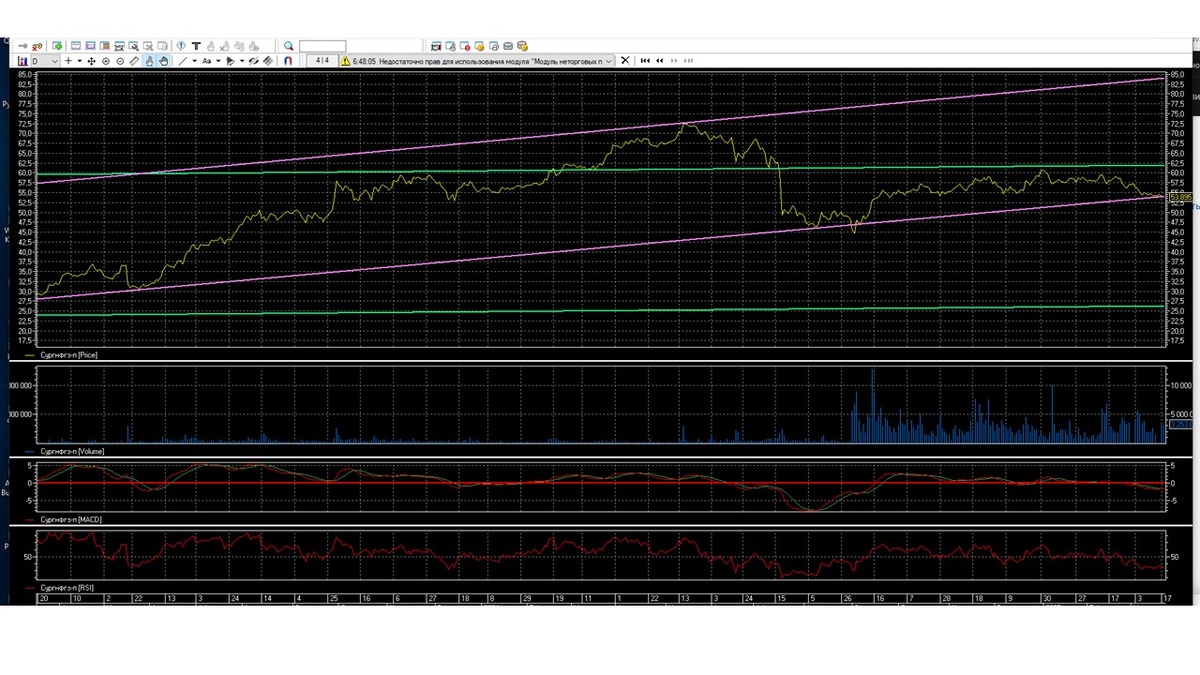Jump to first message with skip-back control

(x=645, y=60)
